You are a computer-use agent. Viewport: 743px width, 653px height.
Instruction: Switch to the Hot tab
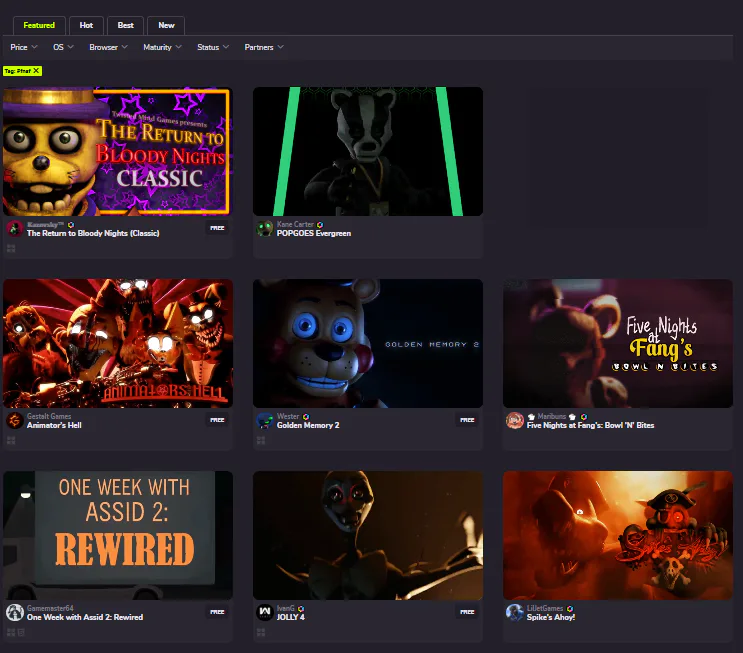pyautogui.click(x=86, y=26)
